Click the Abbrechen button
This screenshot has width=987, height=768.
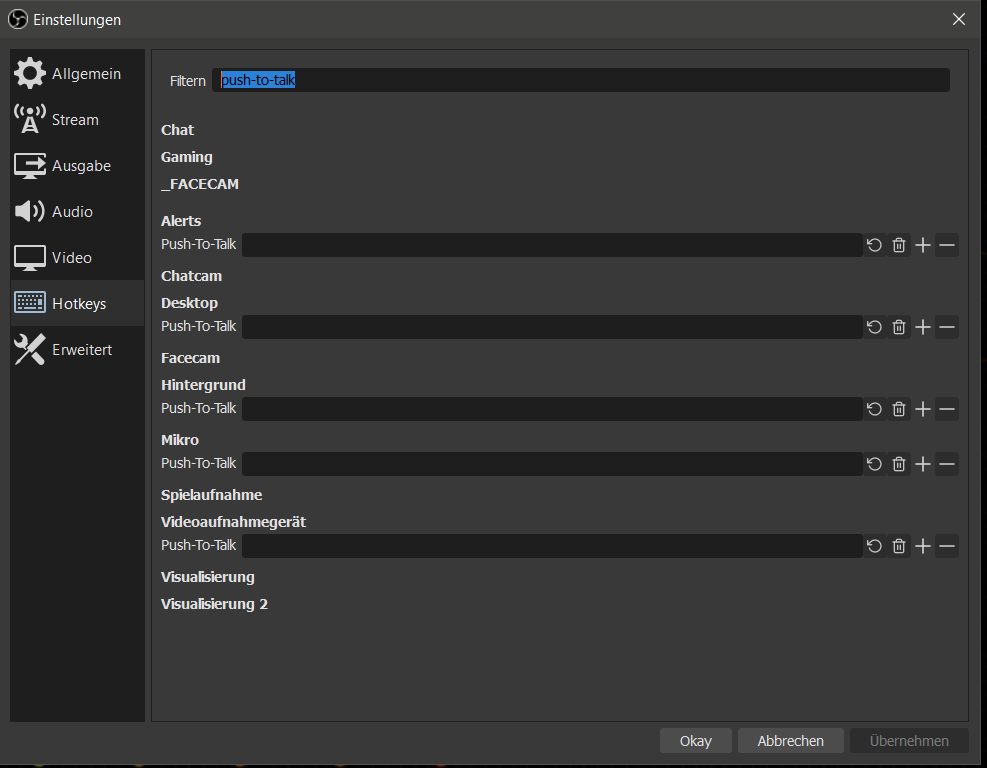791,741
